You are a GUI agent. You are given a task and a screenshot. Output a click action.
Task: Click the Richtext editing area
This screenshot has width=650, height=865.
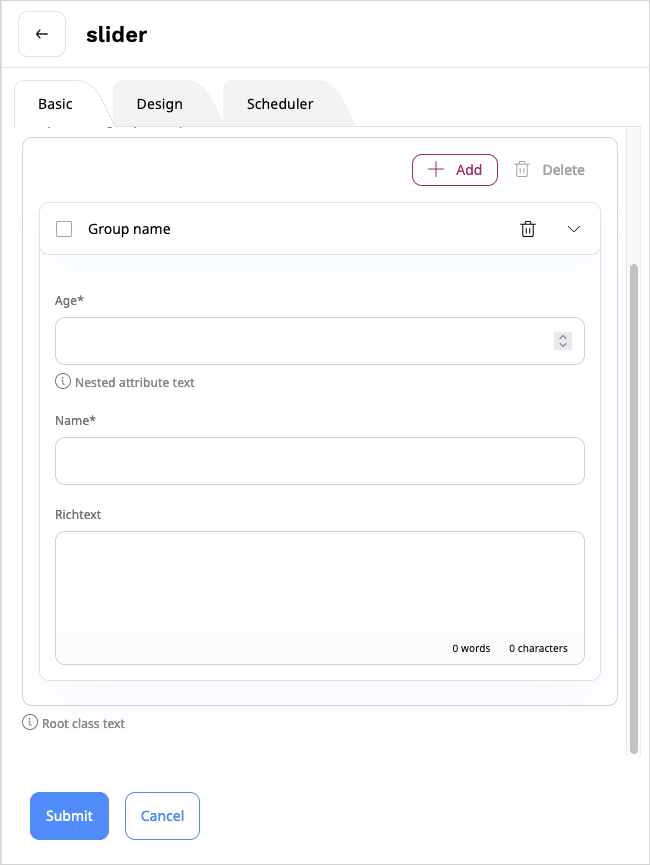(319, 580)
